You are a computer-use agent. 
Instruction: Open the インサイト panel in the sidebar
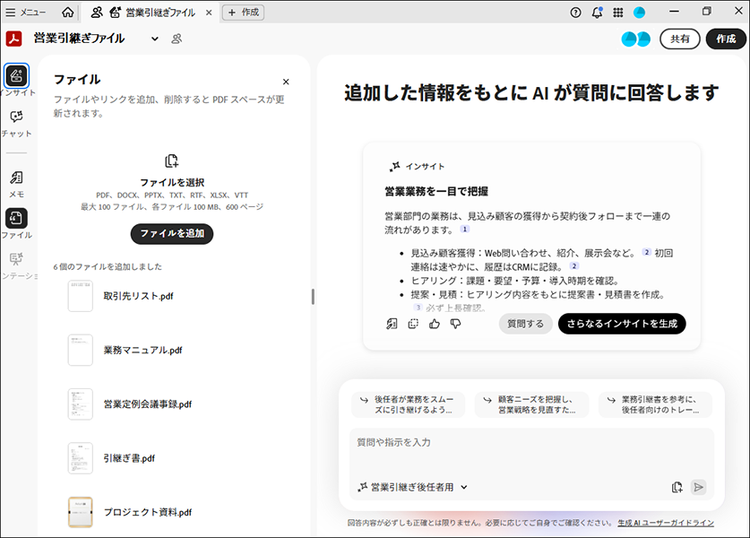point(17,76)
